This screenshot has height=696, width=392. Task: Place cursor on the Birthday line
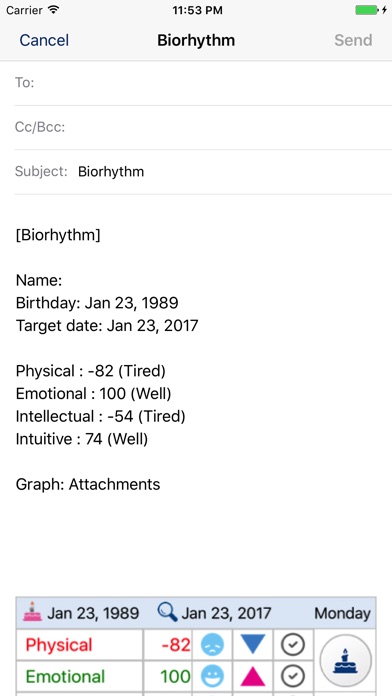pos(97,303)
